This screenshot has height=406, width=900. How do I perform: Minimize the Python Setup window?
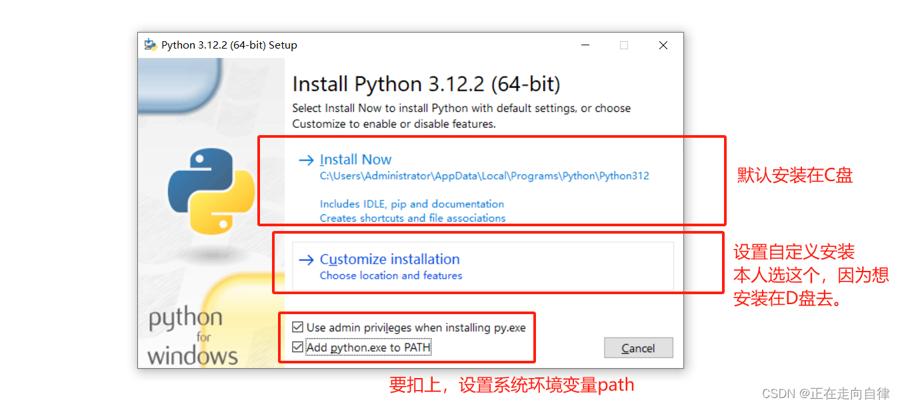point(585,45)
